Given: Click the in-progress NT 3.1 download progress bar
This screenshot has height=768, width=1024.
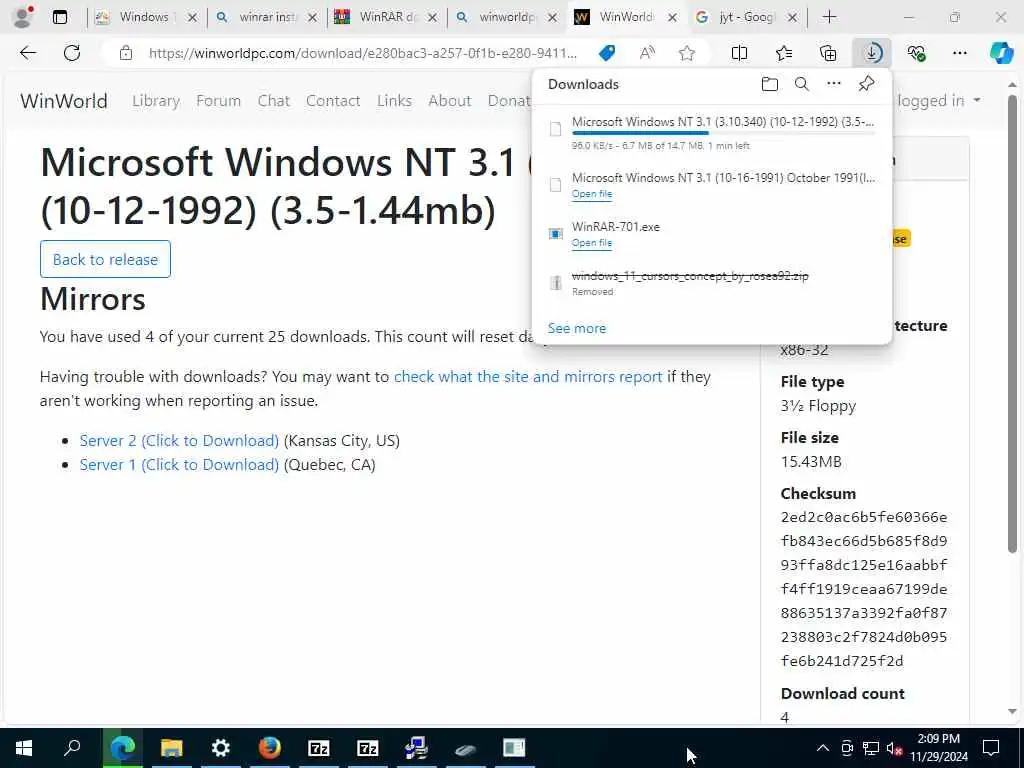Looking at the screenshot, I should (x=723, y=133).
